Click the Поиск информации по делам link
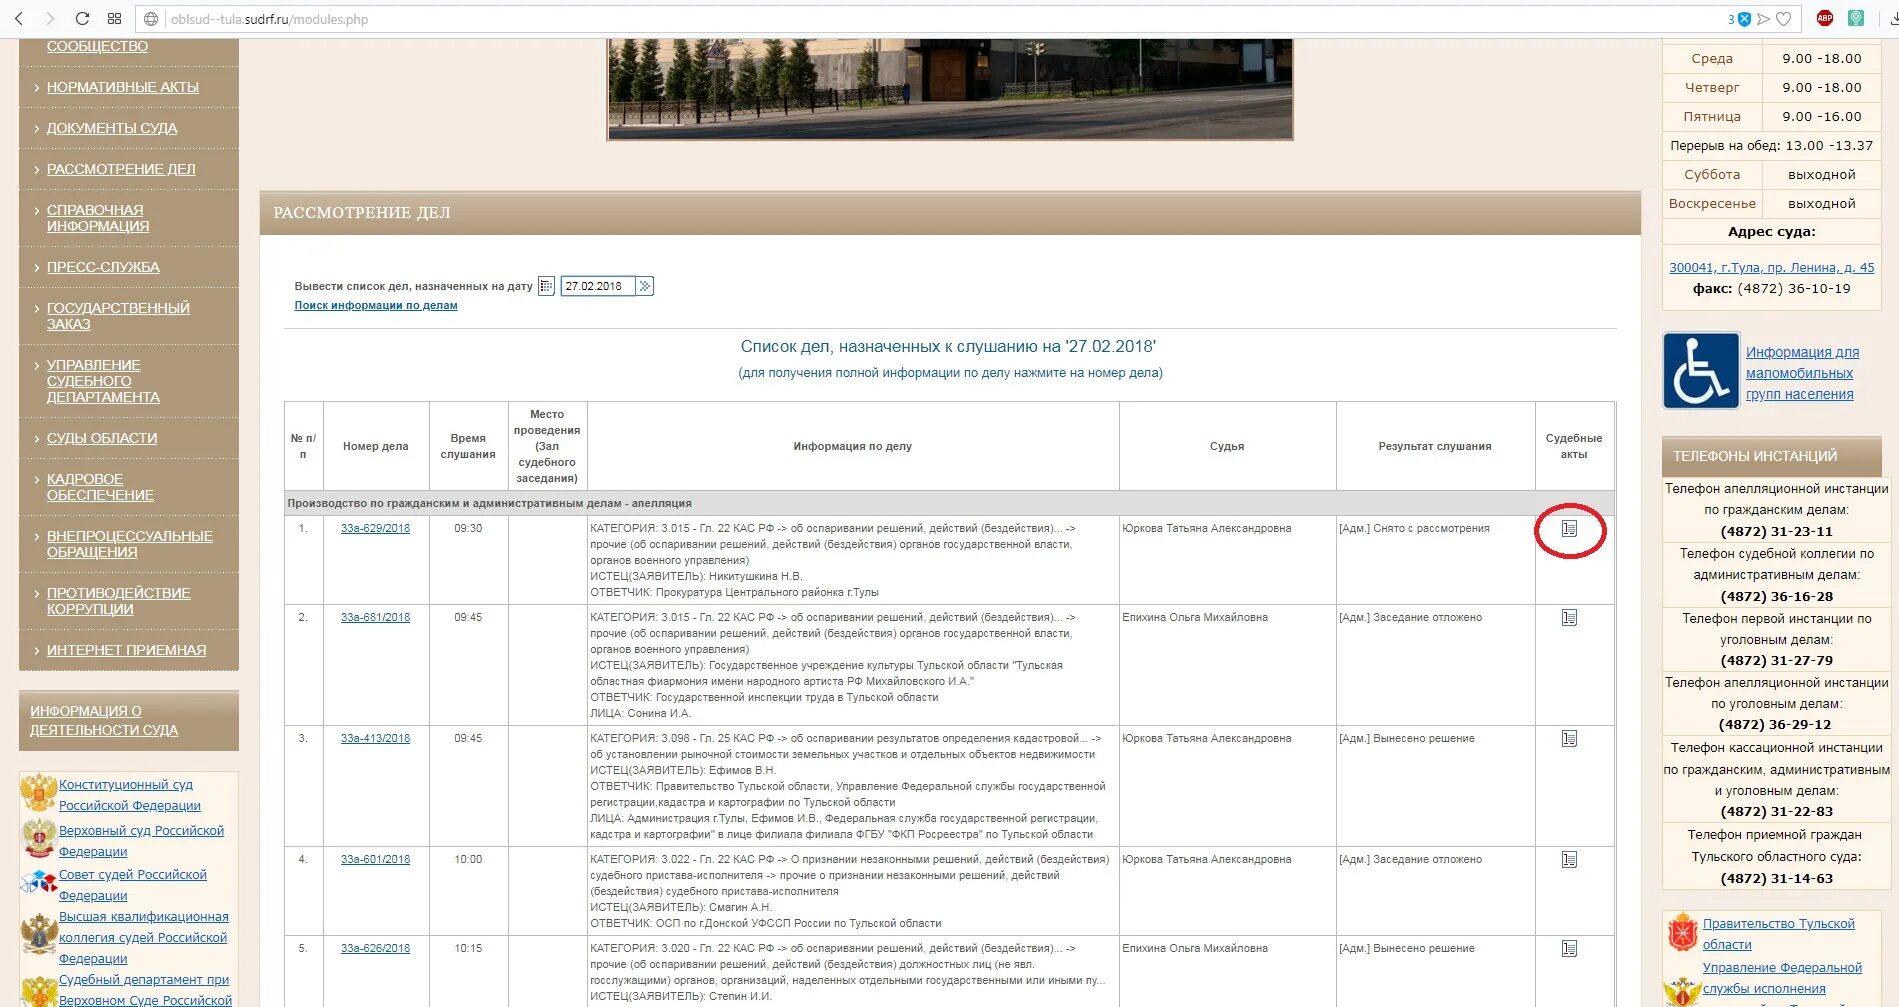 [x=376, y=305]
